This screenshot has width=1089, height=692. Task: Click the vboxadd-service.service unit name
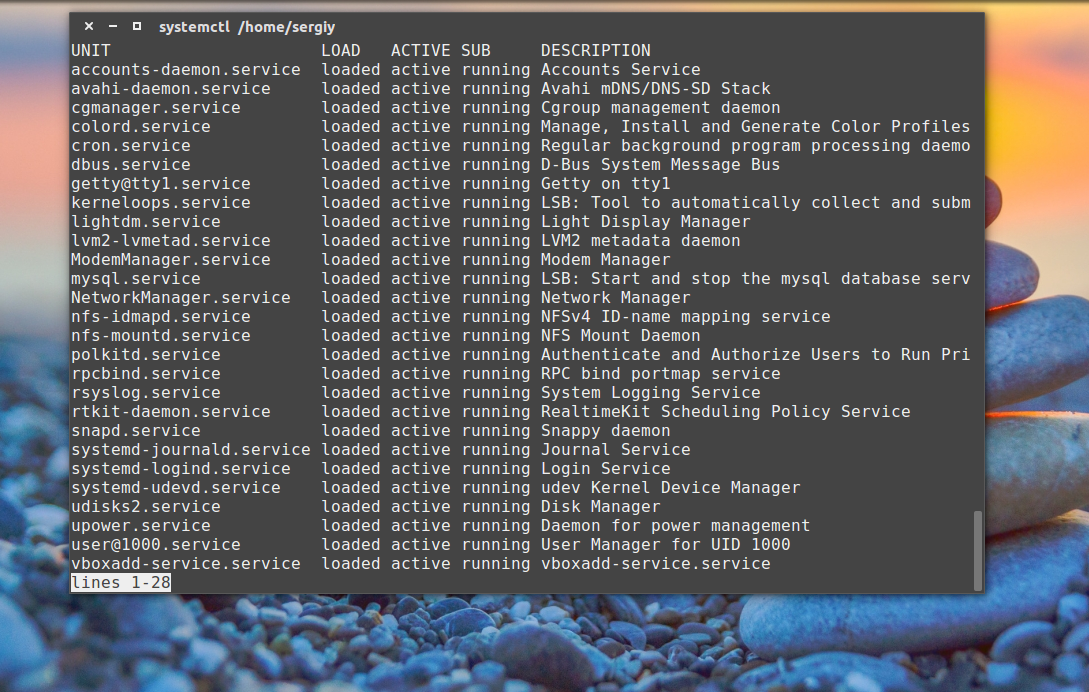click(185, 564)
